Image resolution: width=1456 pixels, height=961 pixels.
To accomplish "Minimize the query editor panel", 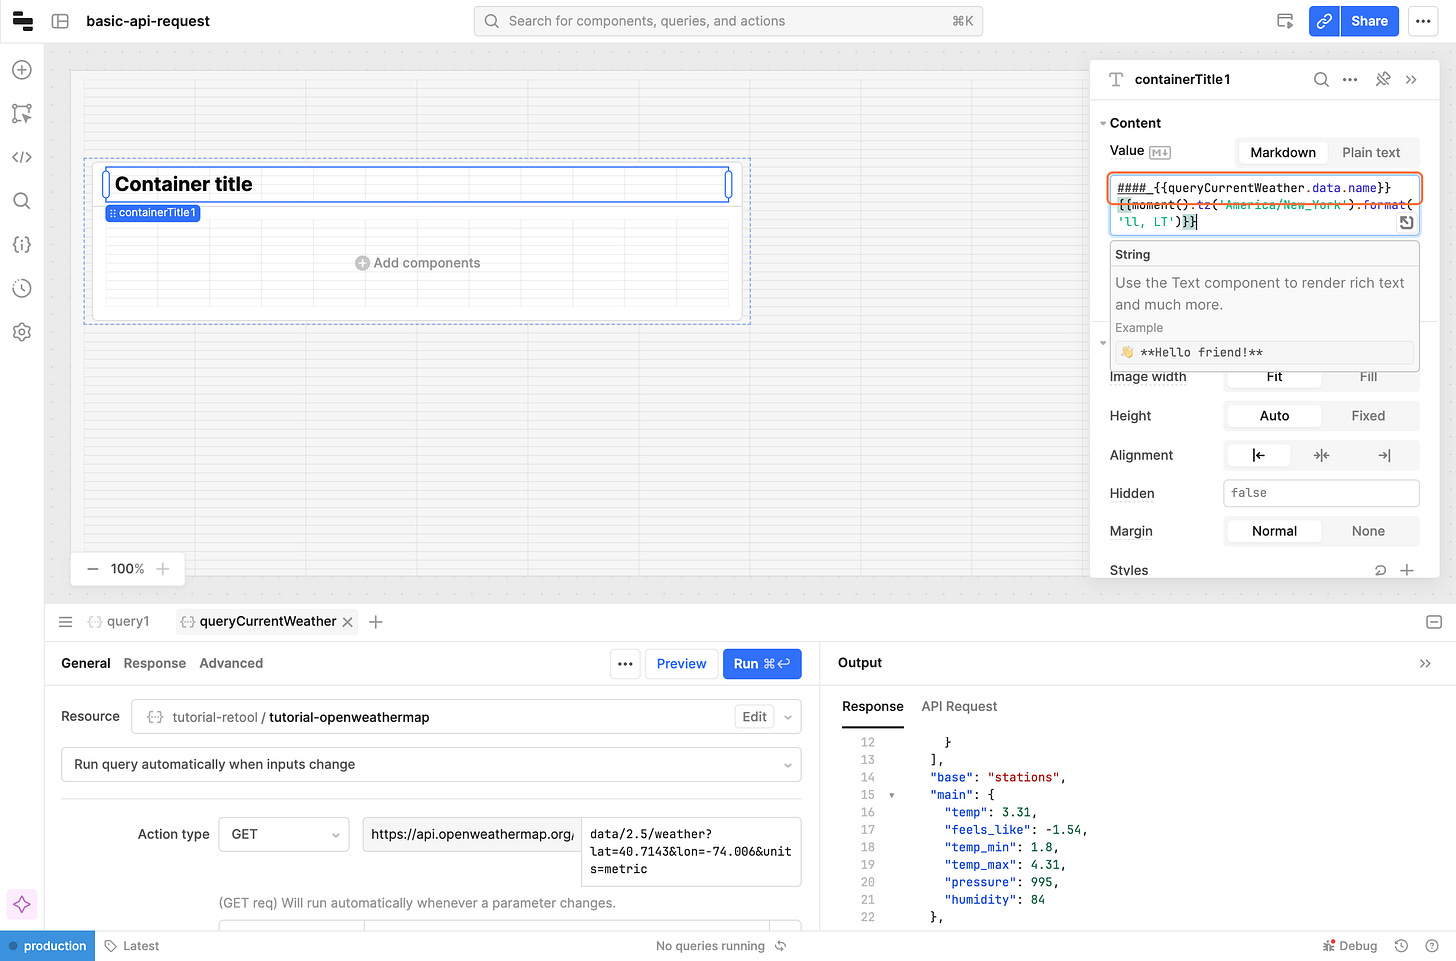I will tap(1434, 622).
